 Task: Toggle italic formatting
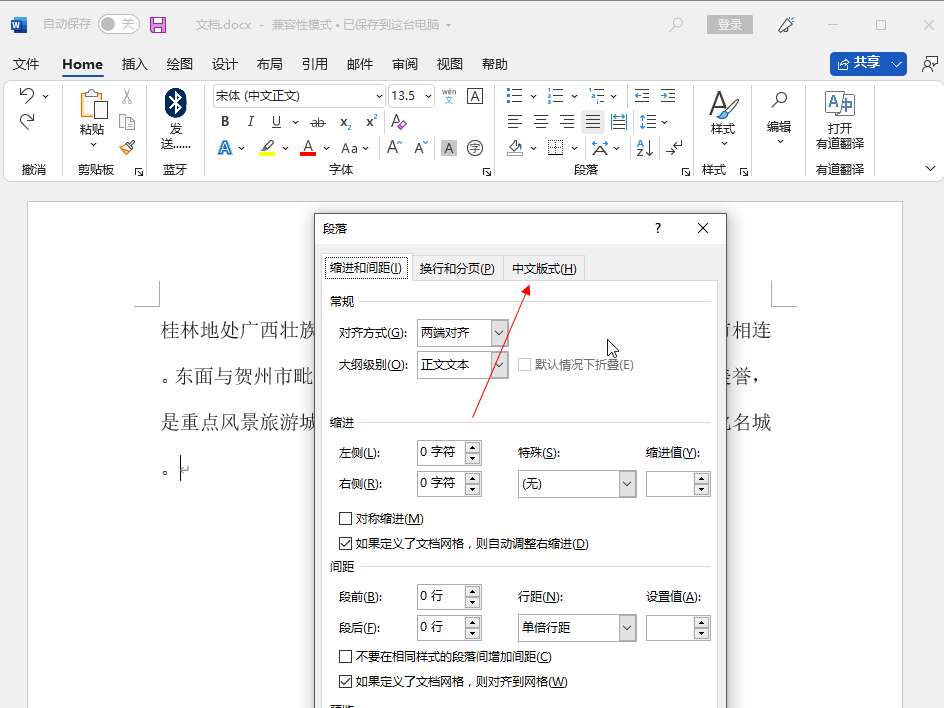point(250,122)
